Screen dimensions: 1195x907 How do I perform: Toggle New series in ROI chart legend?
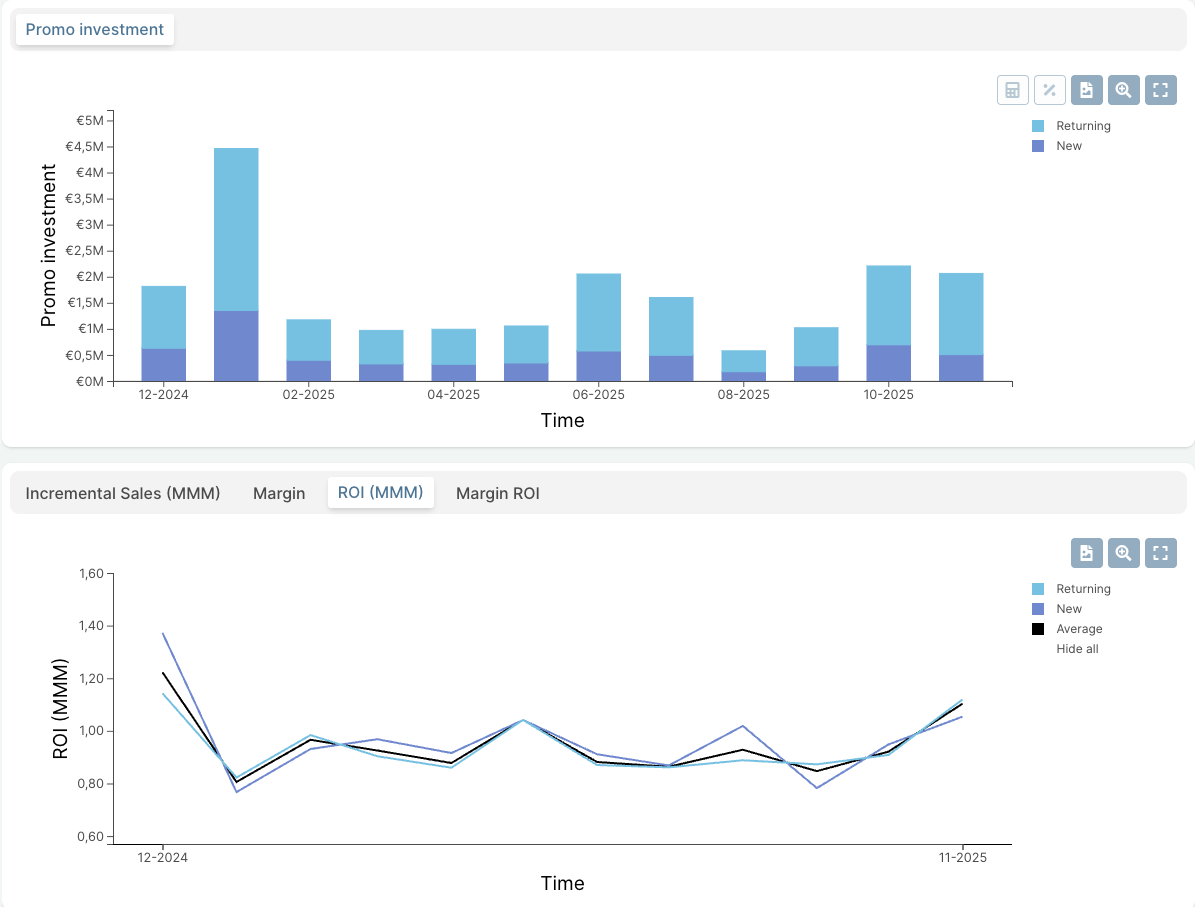(1069, 609)
